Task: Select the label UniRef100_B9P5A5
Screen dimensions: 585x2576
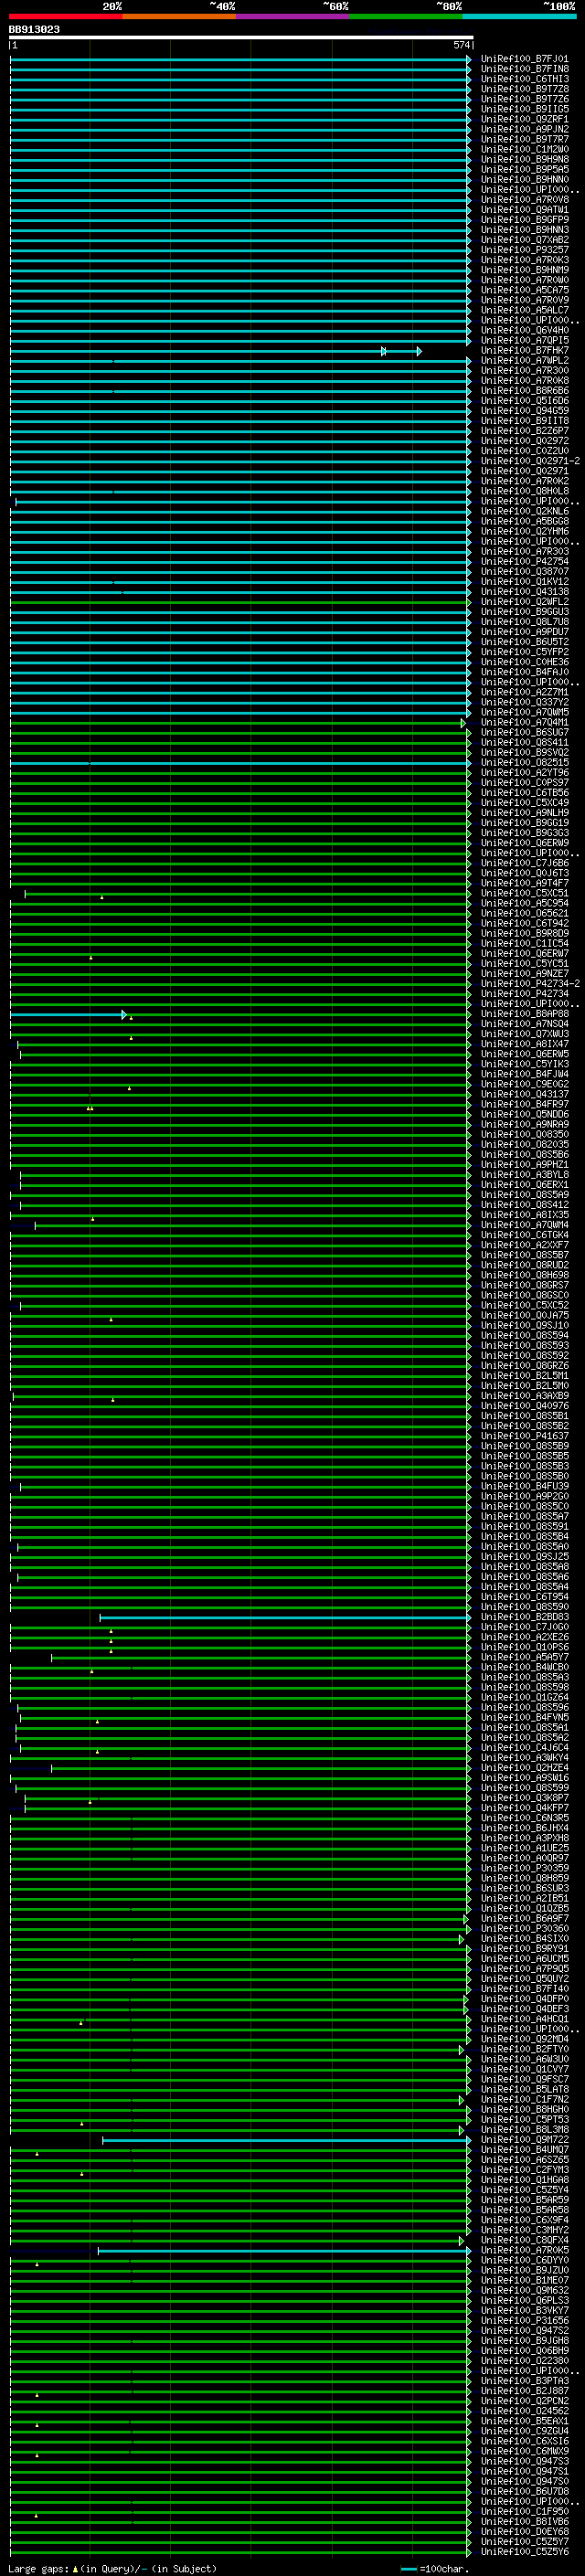Action: 524,169
